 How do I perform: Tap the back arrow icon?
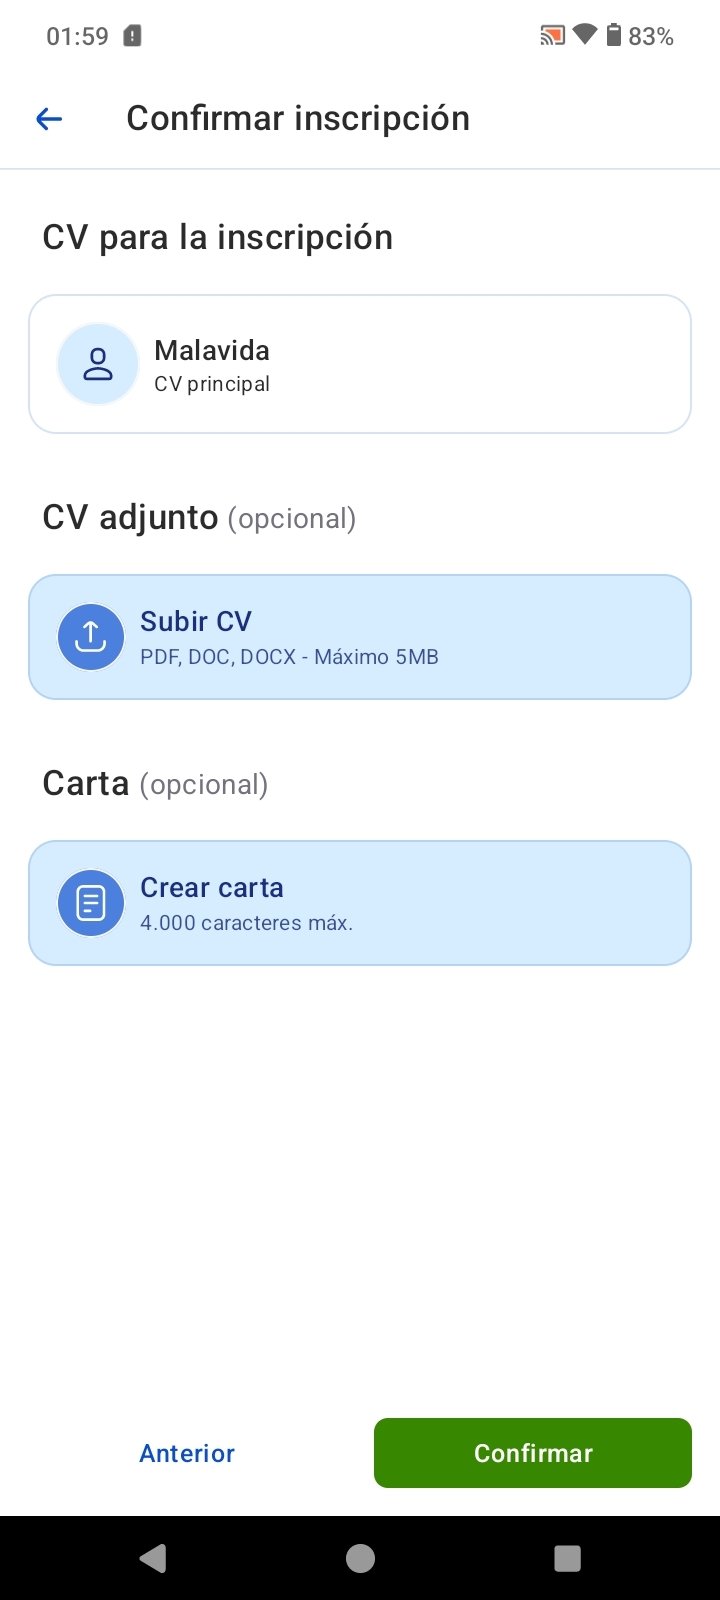(x=49, y=119)
